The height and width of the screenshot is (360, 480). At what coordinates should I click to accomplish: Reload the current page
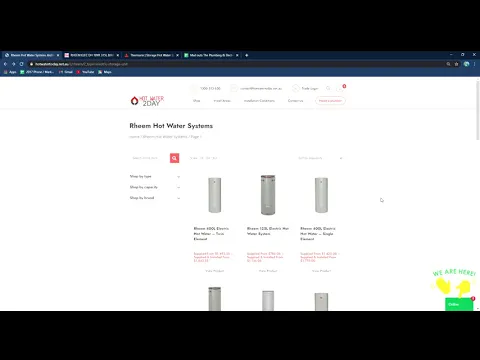pyautogui.click(x=21, y=64)
